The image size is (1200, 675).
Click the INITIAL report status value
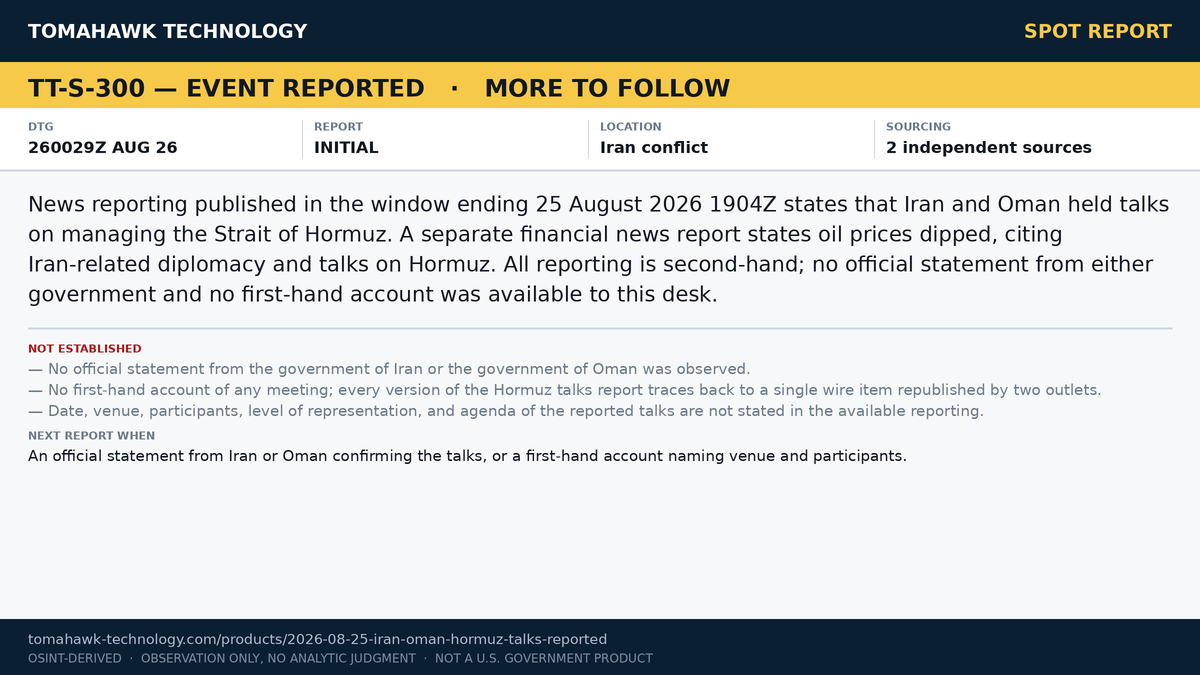(346, 147)
